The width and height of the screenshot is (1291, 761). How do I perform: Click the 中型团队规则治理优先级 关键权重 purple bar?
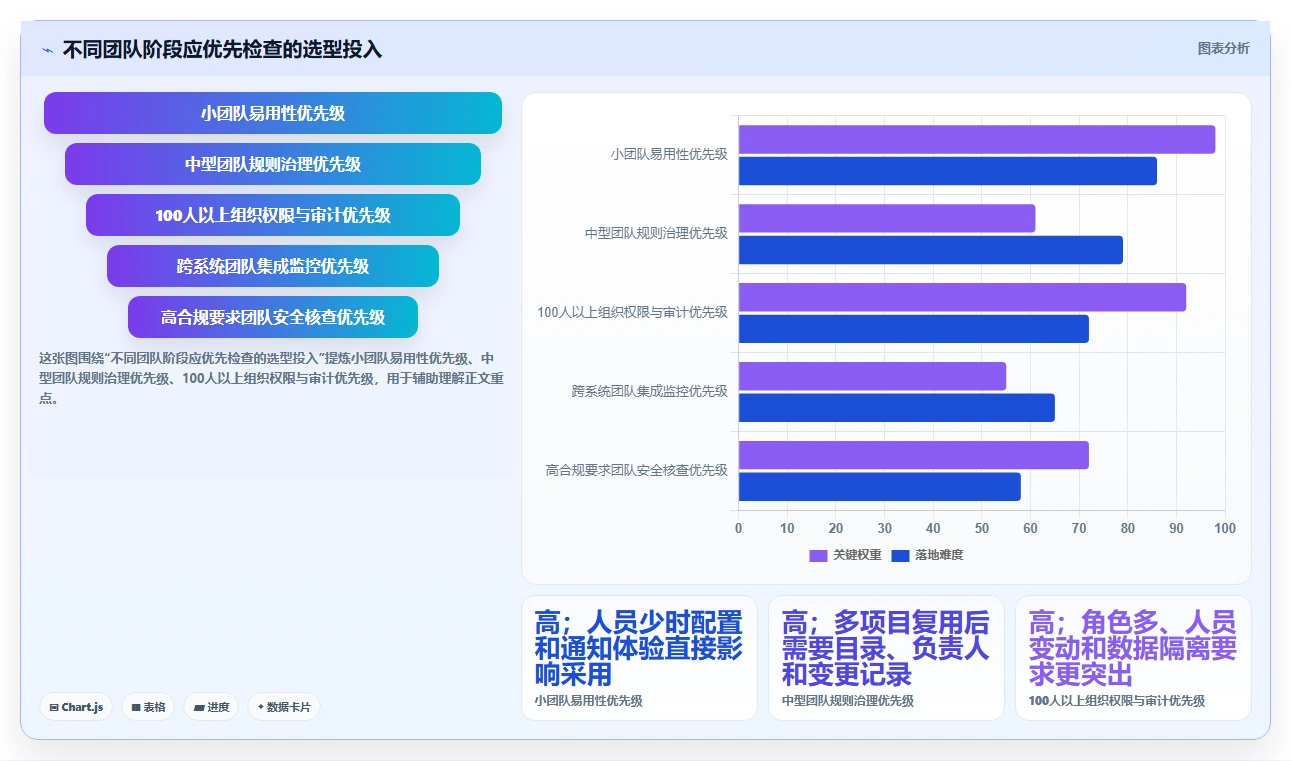[887, 218]
